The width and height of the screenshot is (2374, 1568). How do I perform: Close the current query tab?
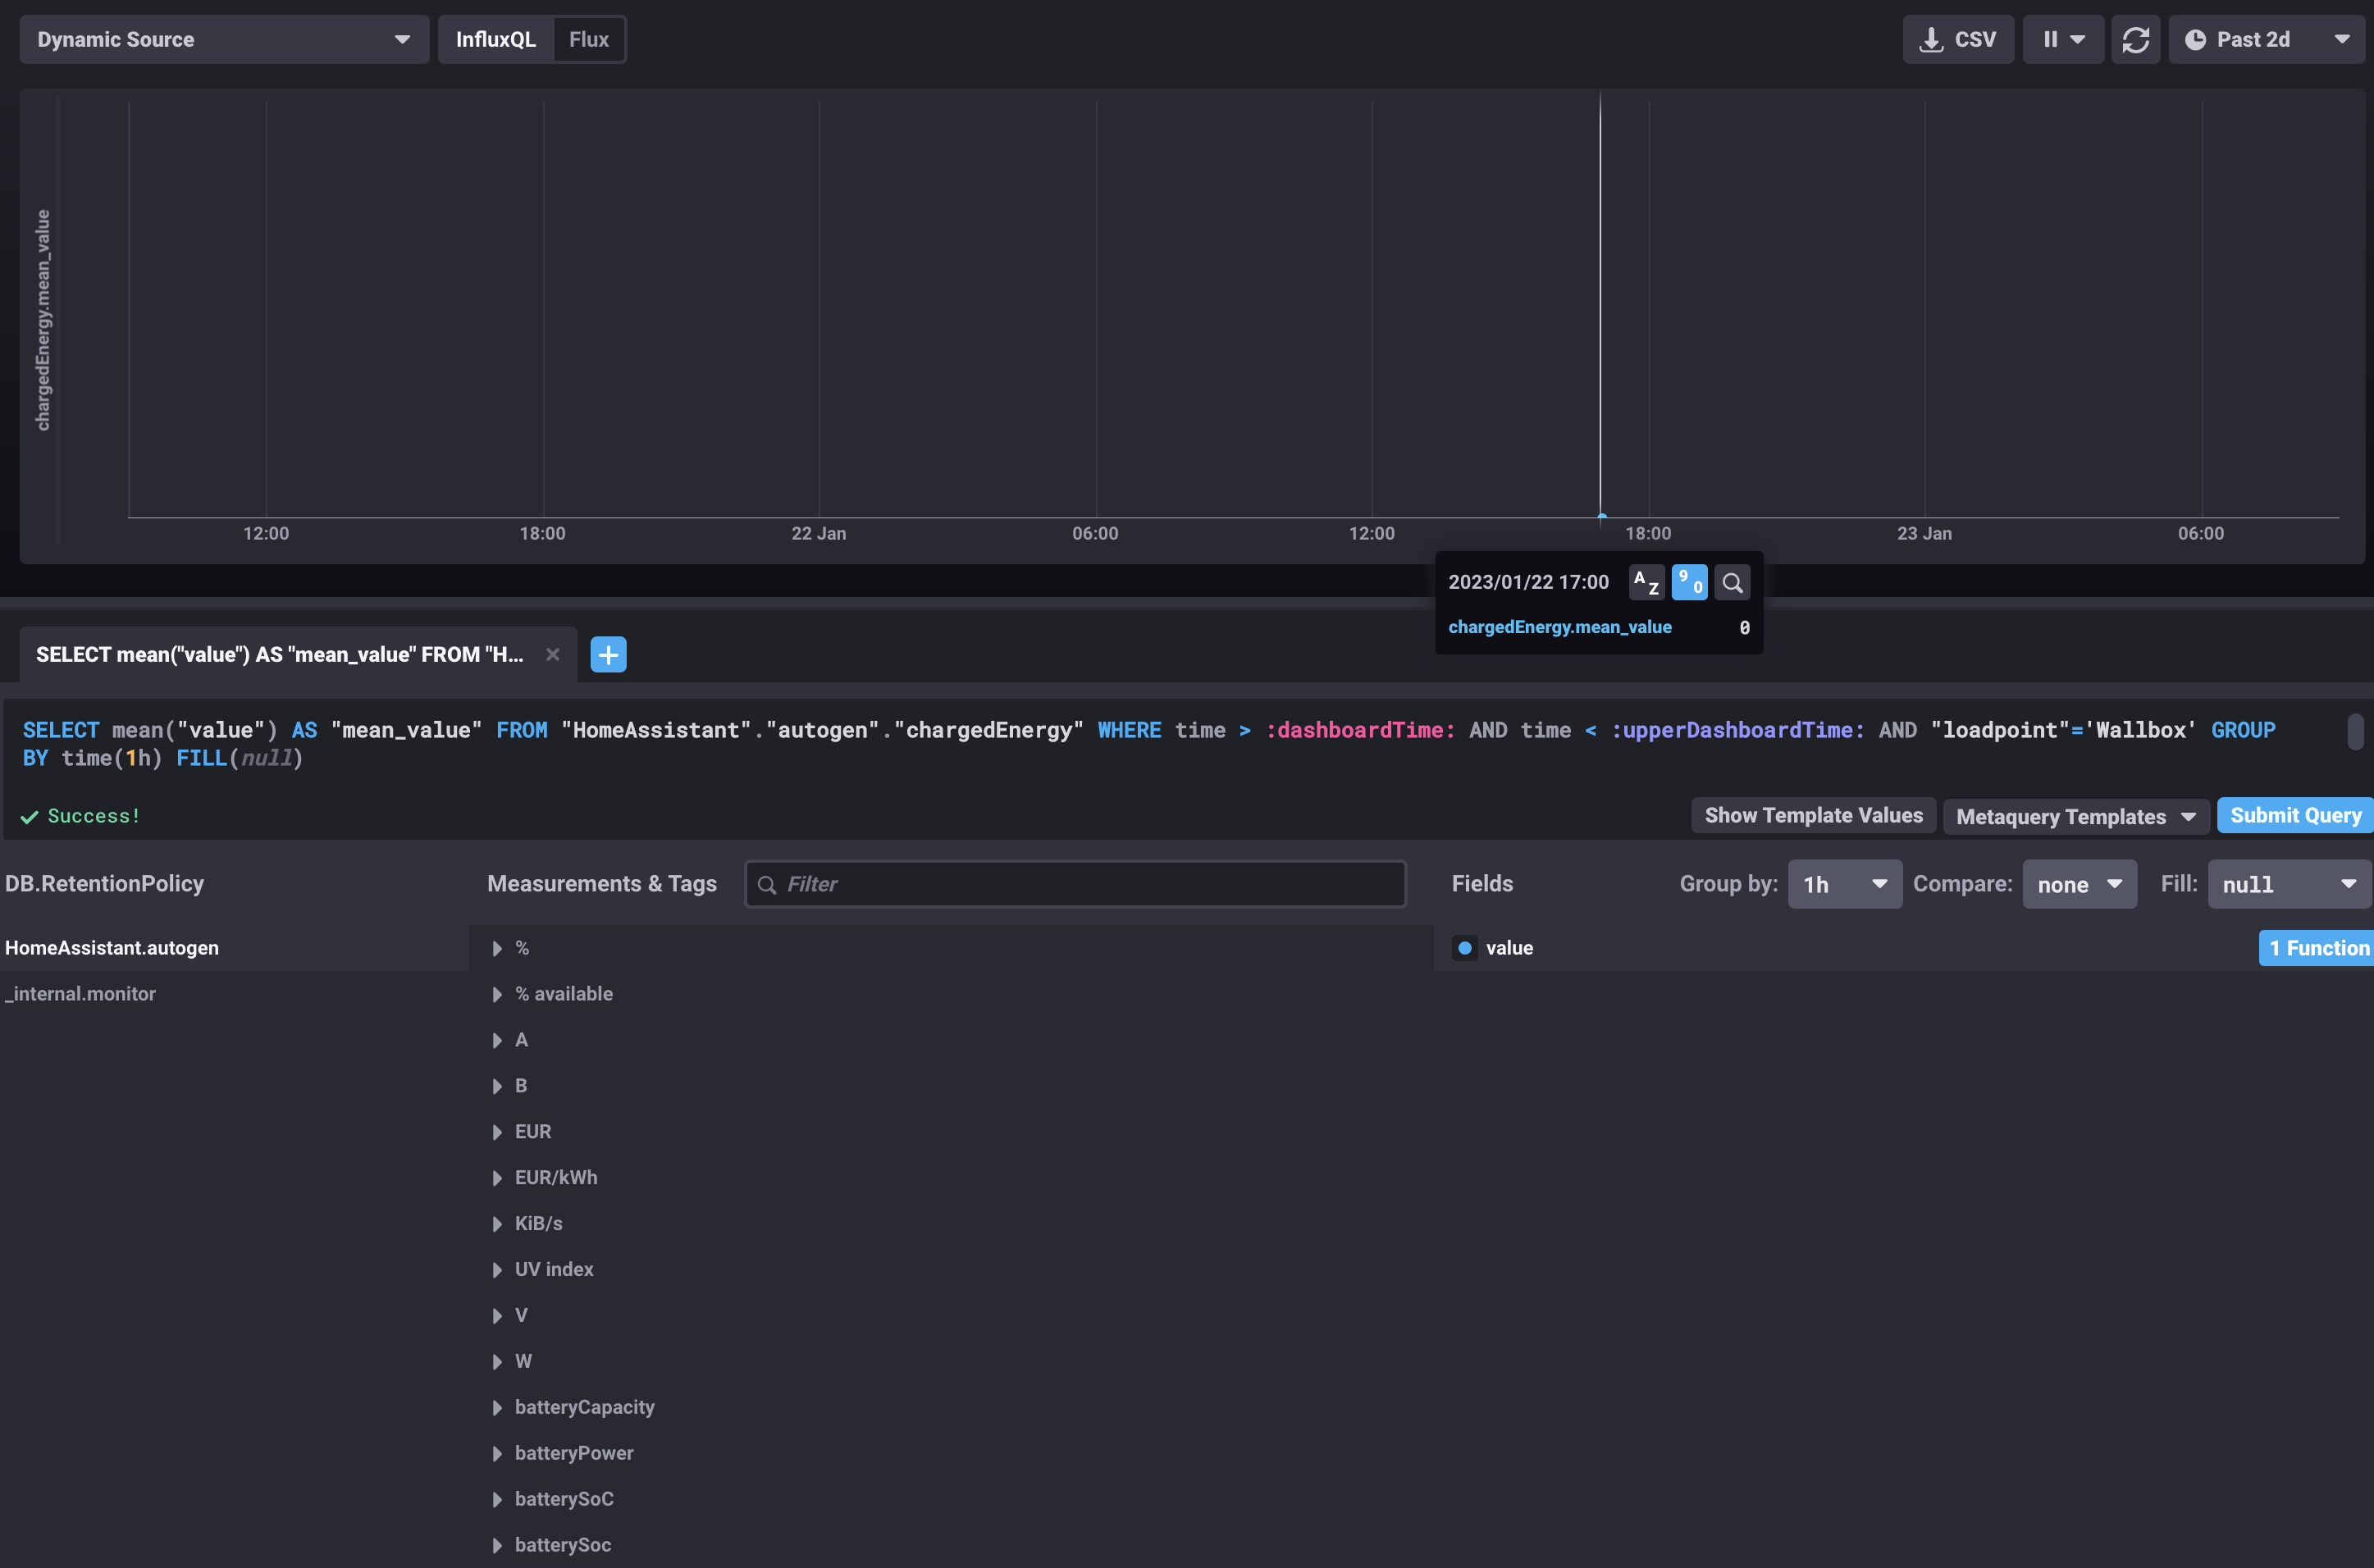pos(553,654)
